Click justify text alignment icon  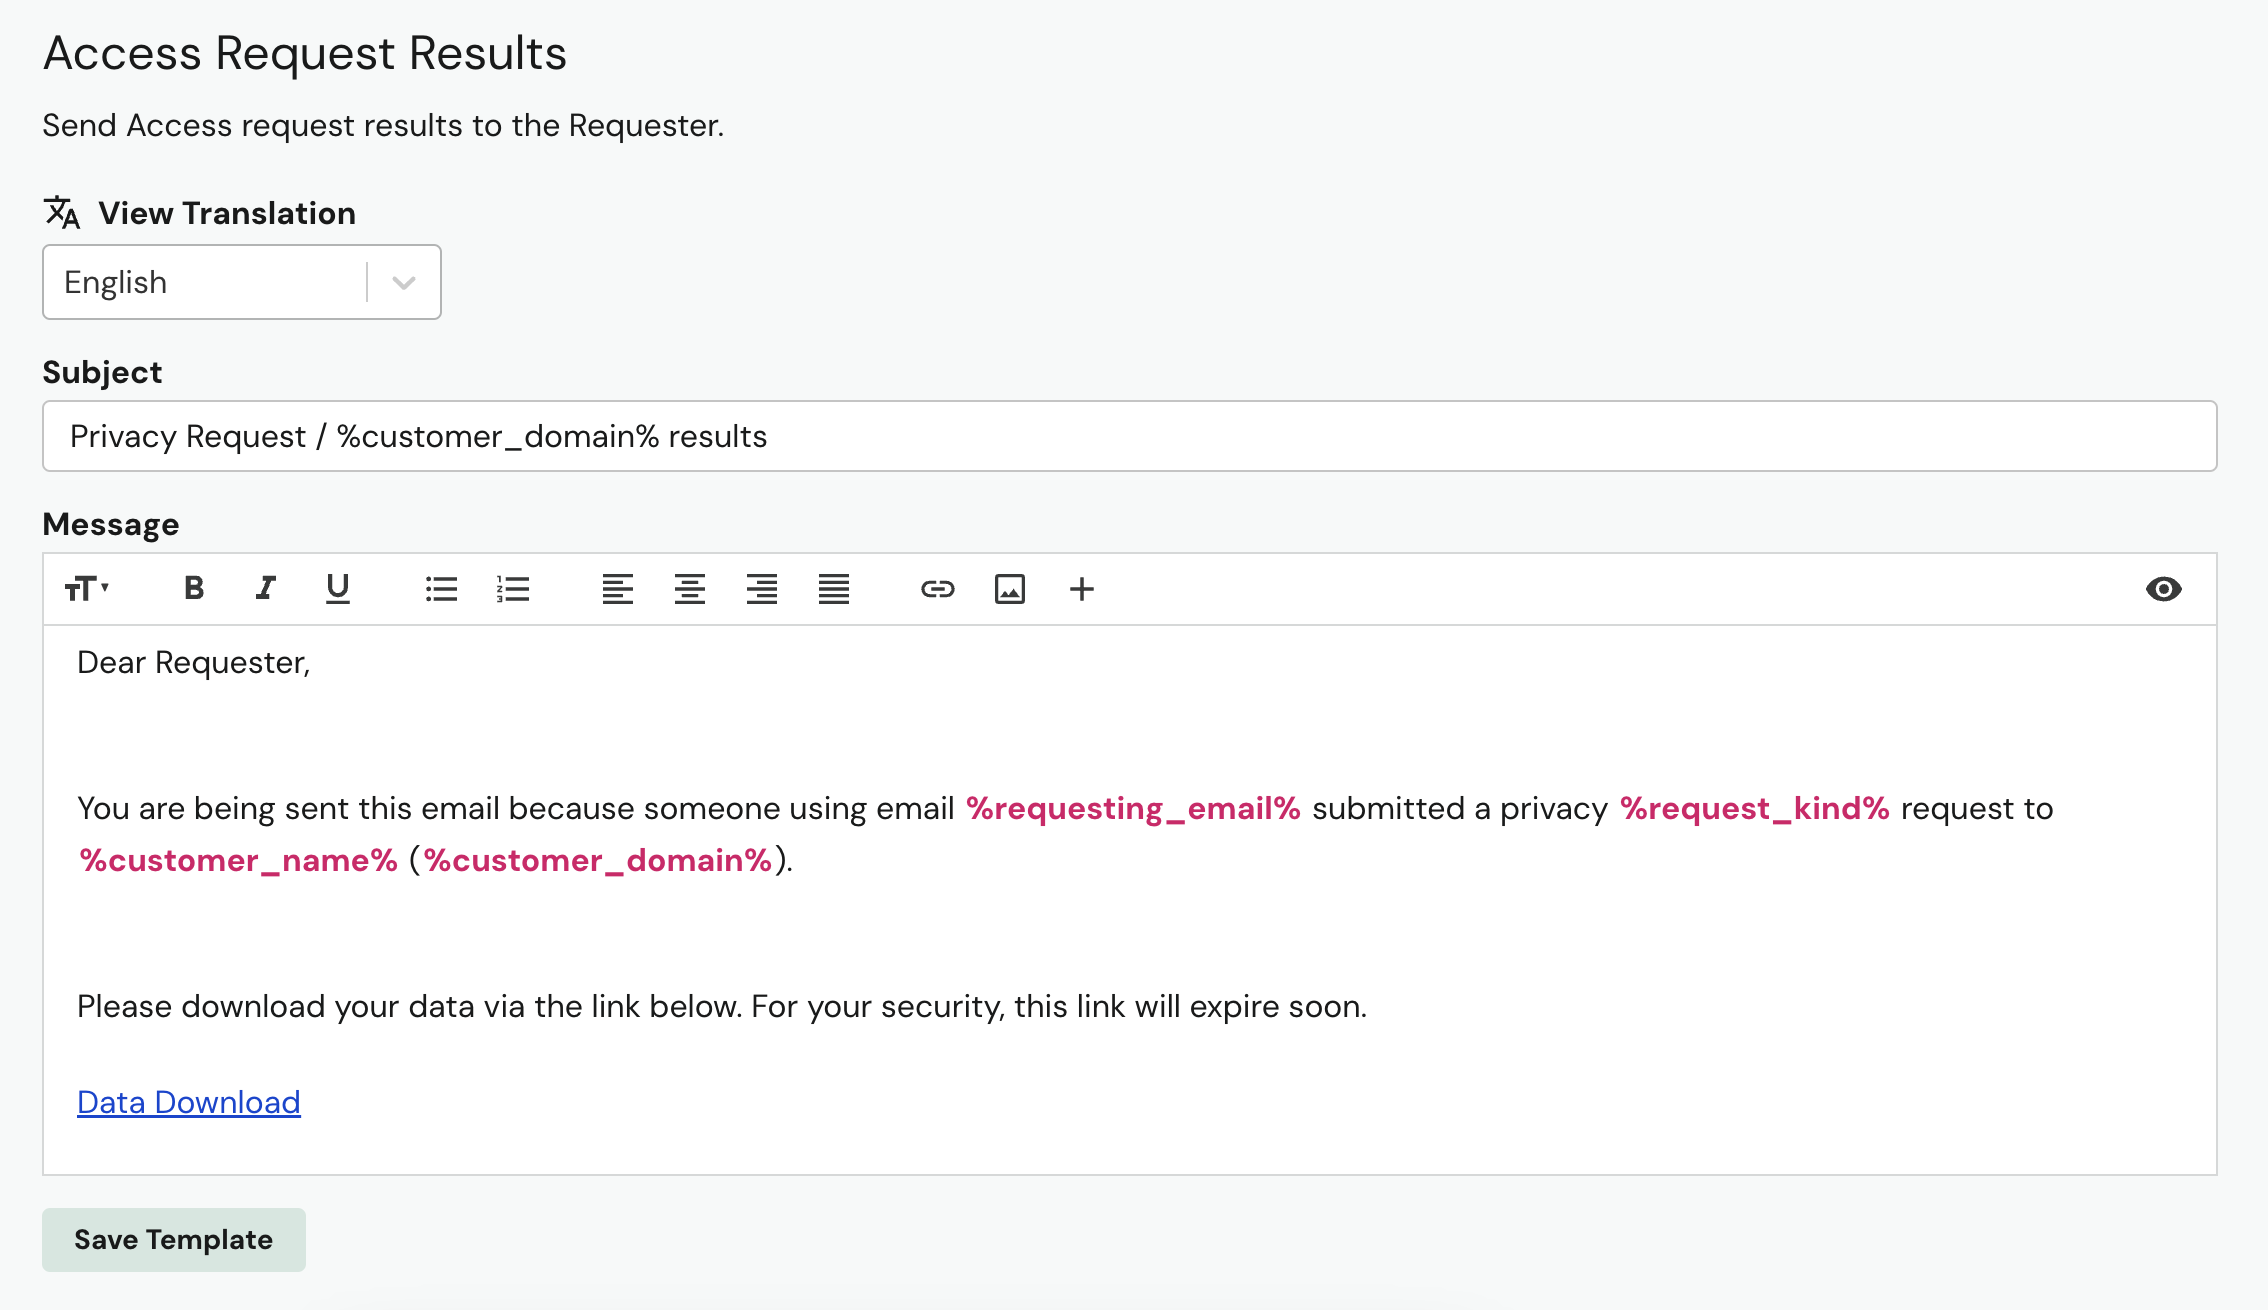click(x=834, y=590)
